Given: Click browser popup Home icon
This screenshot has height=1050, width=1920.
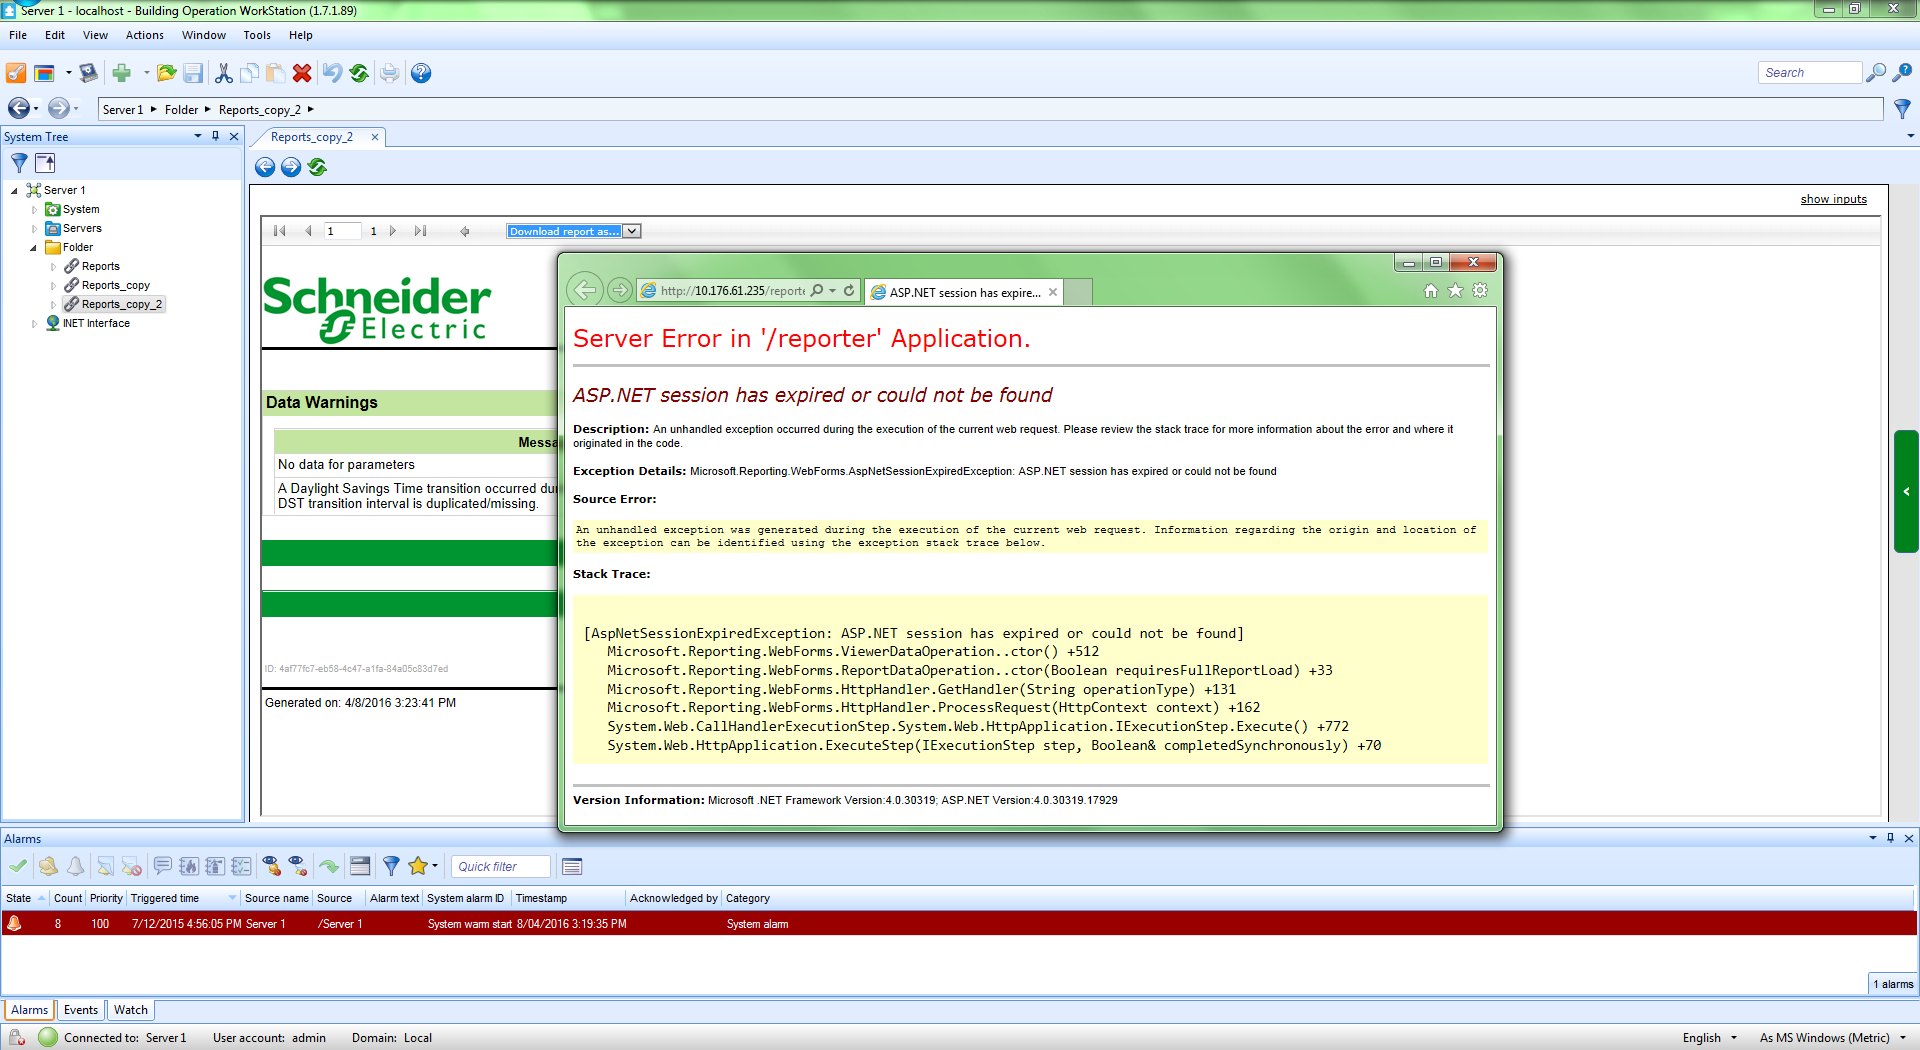Looking at the screenshot, I should coord(1431,291).
